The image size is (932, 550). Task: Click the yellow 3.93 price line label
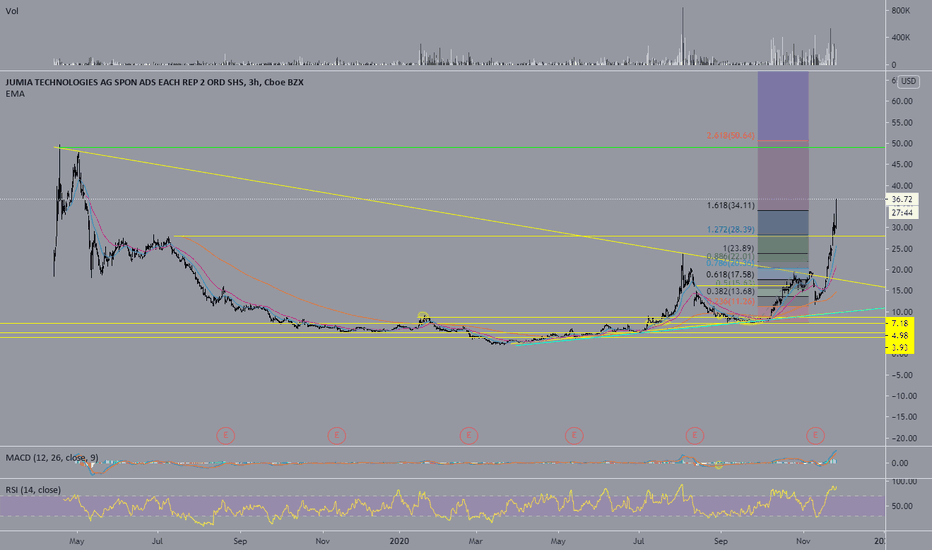(x=900, y=347)
